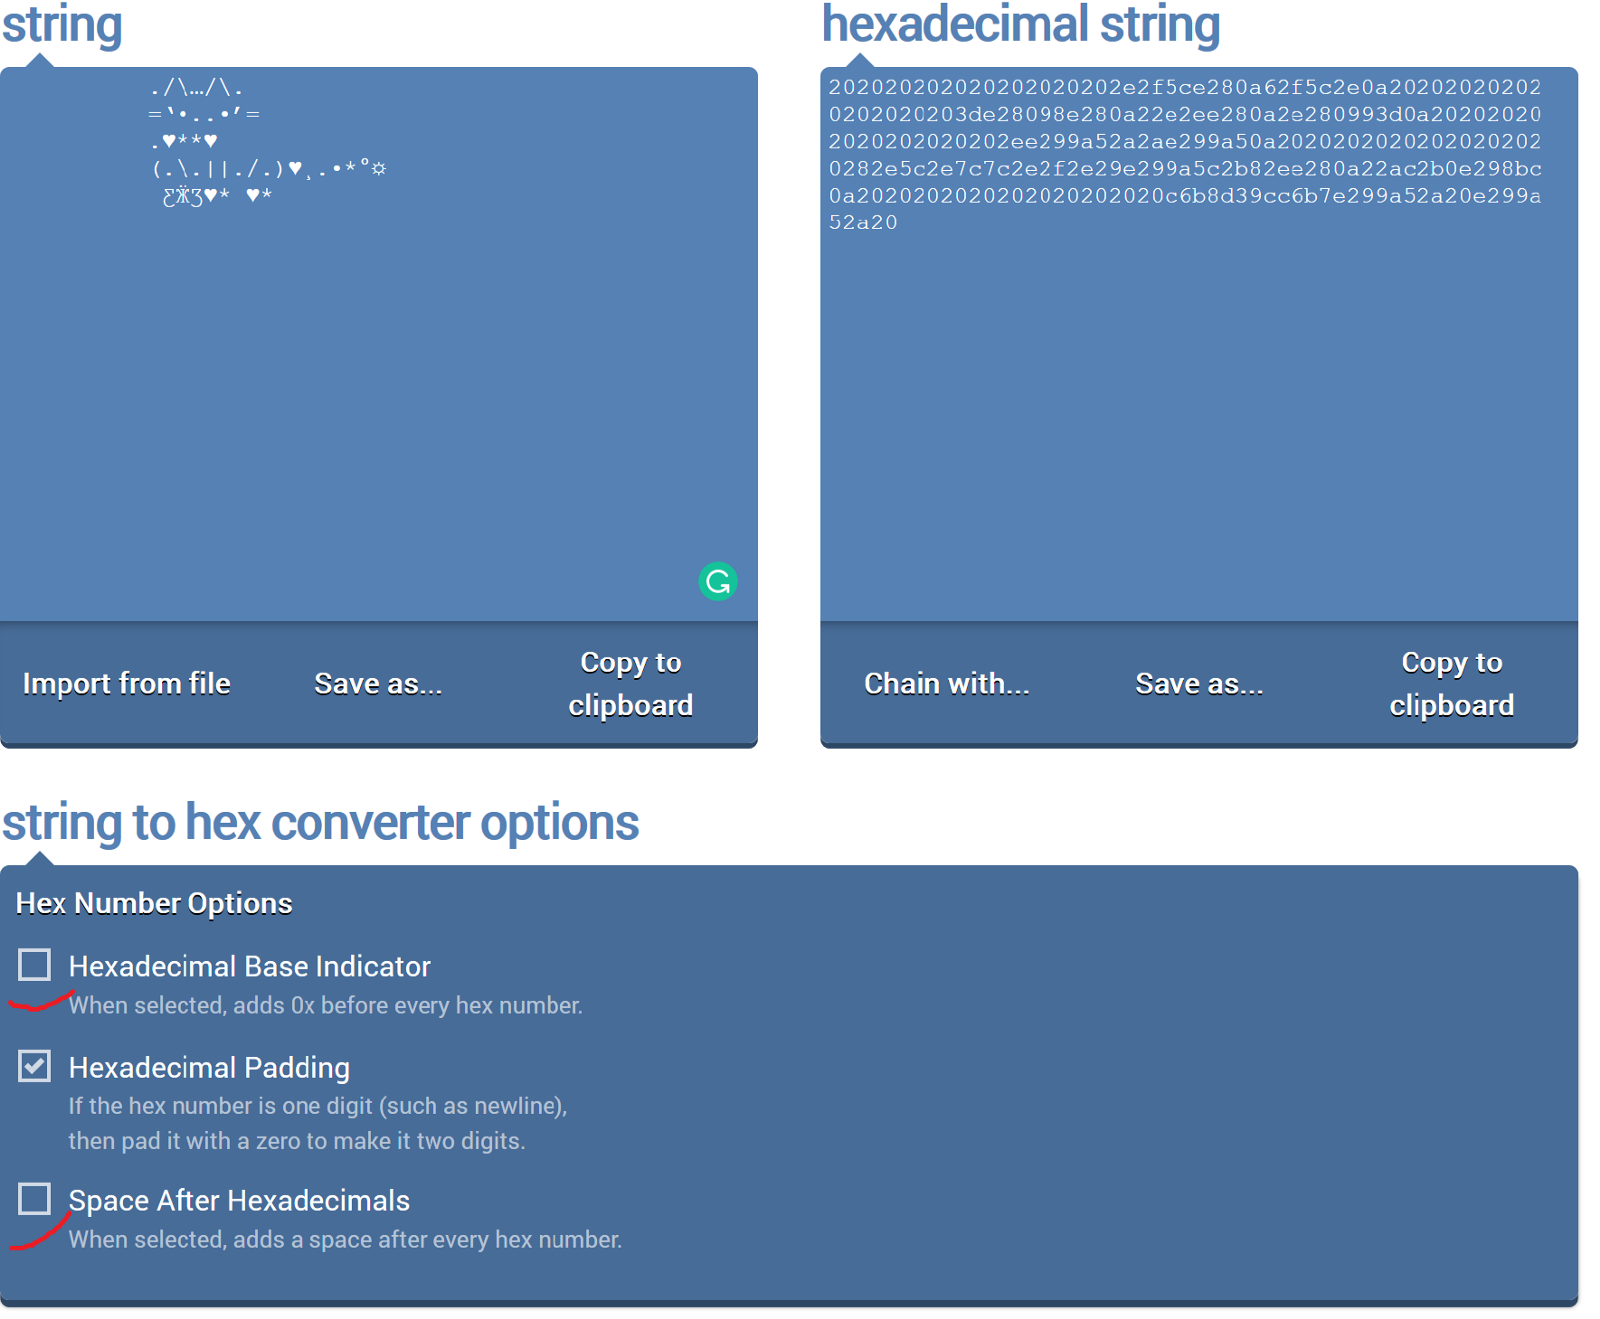Uncheck the Hexadecimal Padding checkbox

[35, 1066]
